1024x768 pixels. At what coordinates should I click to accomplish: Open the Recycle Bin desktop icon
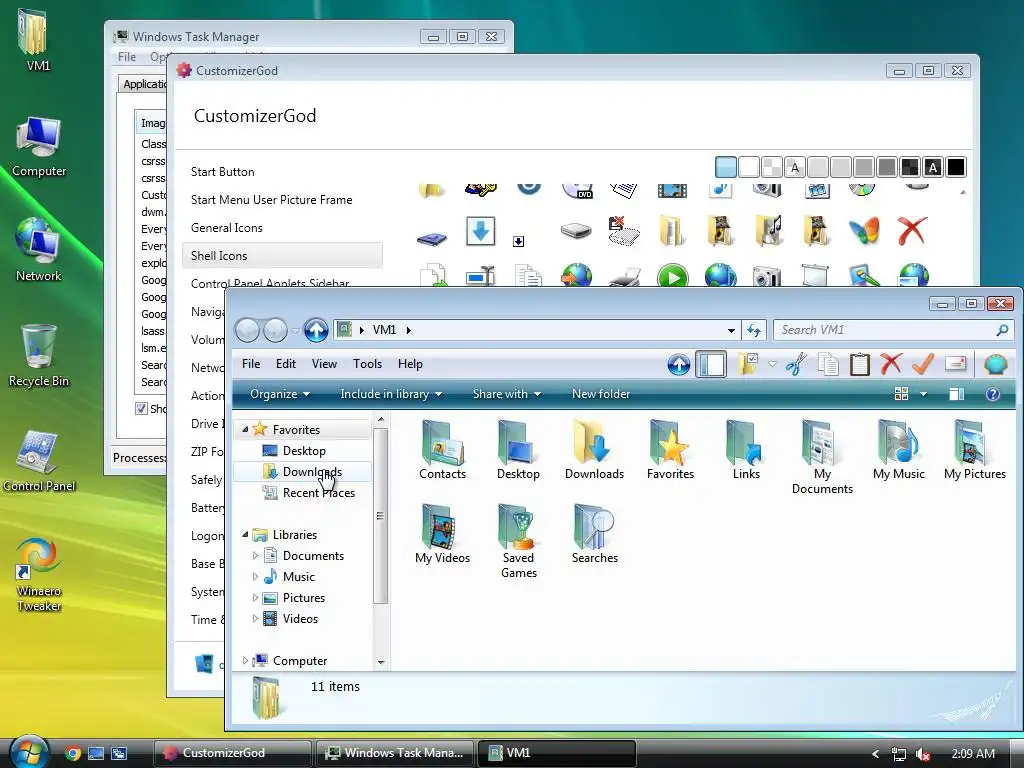[x=39, y=356]
